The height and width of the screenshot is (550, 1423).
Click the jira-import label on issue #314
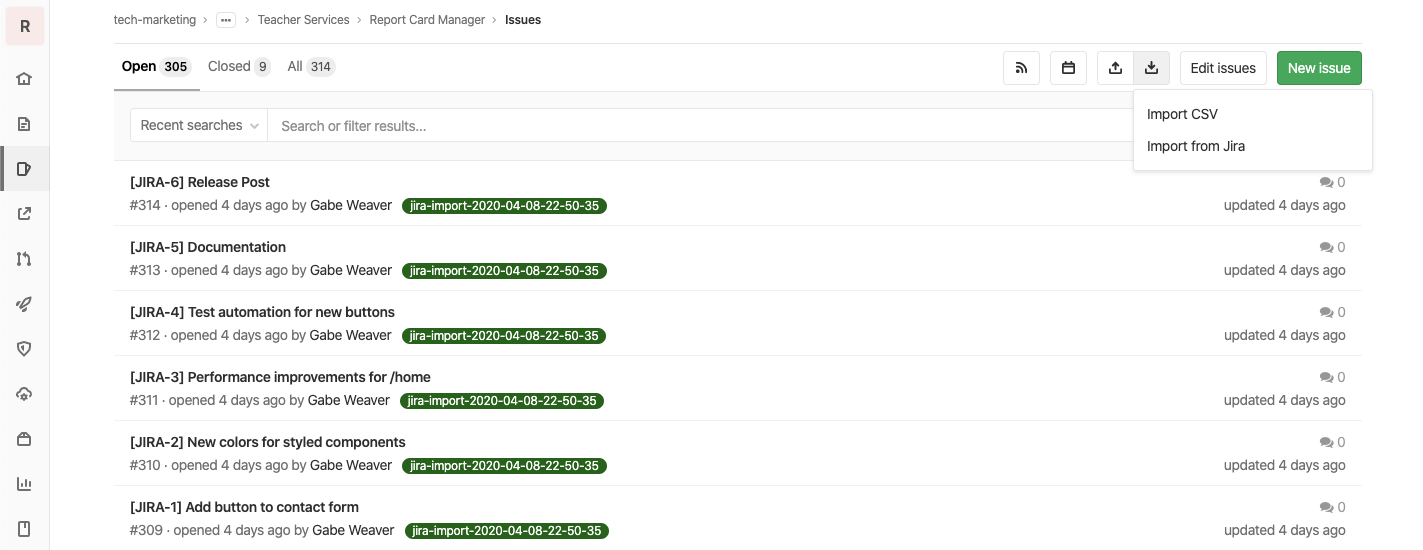point(504,206)
